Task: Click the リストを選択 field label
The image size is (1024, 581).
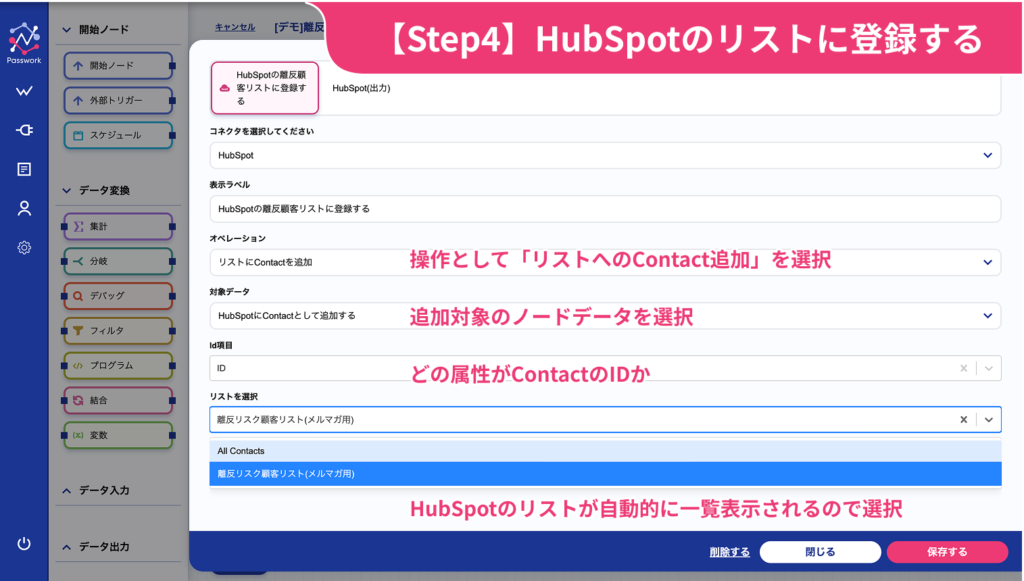Action: point(234,397)
